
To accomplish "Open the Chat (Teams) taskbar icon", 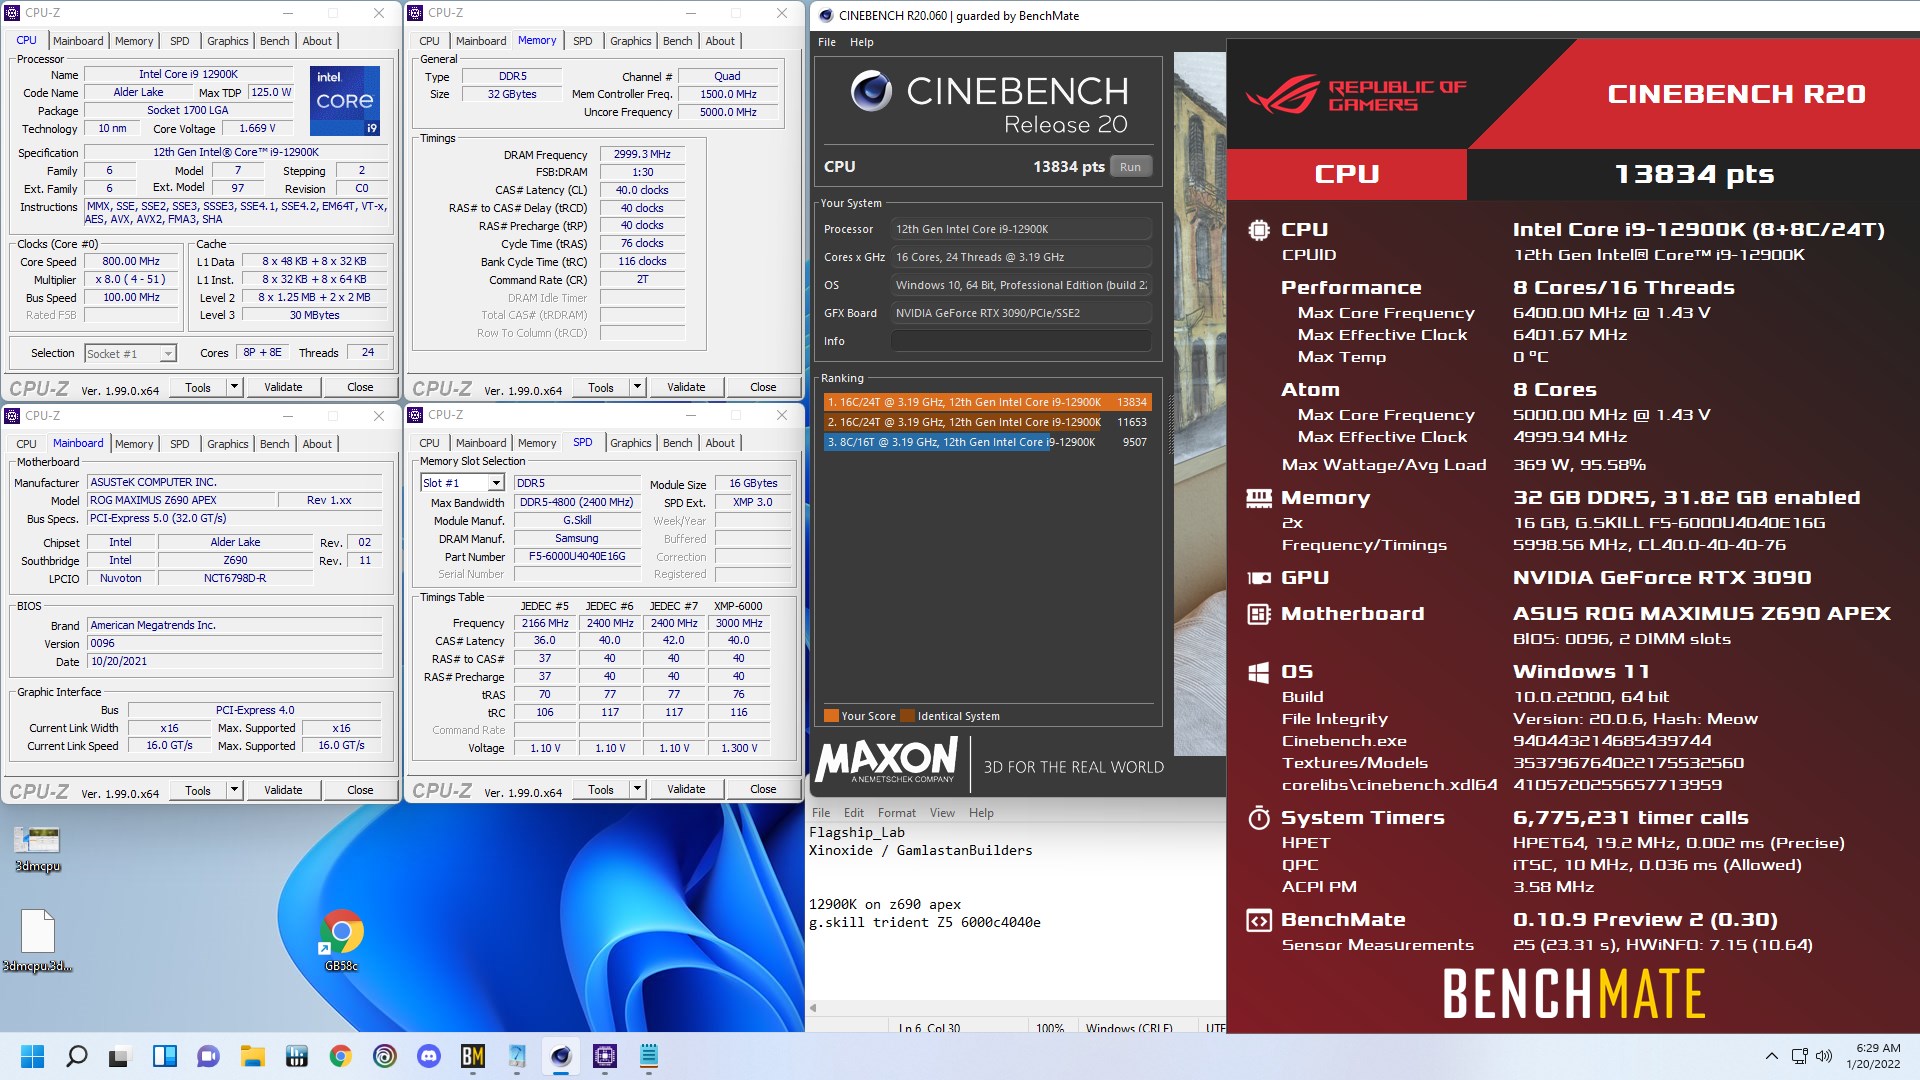I will 208,1056.
